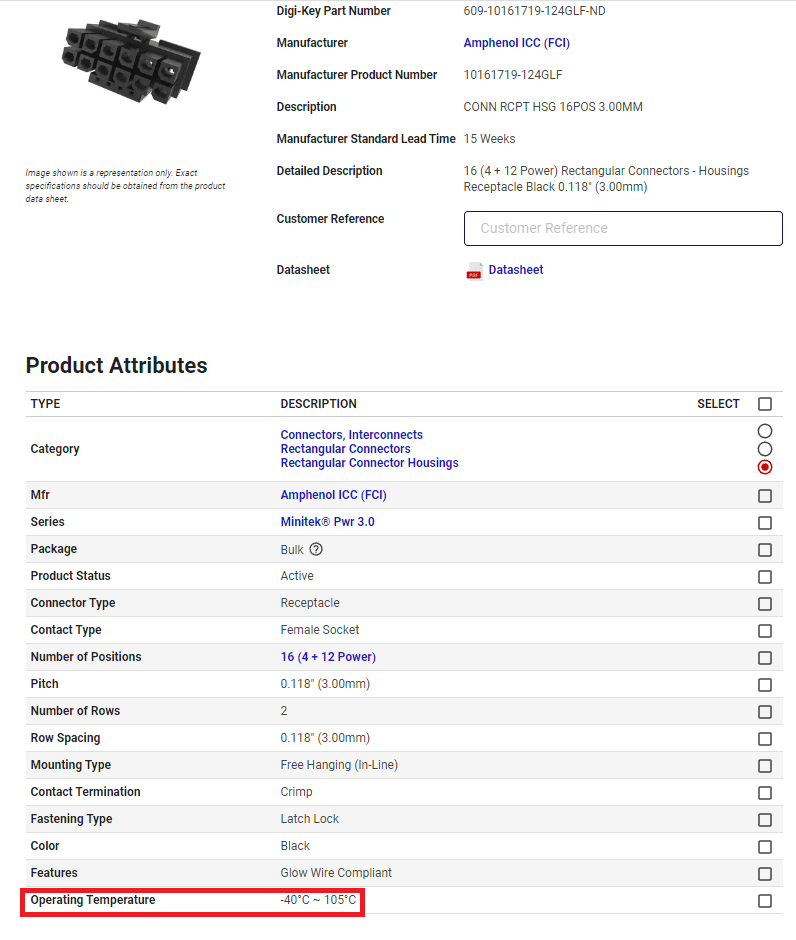This screenshot has height=940, width=796.
Task: Select the Rectangular Connectors radio button
Action: click(x=765, y=449)
